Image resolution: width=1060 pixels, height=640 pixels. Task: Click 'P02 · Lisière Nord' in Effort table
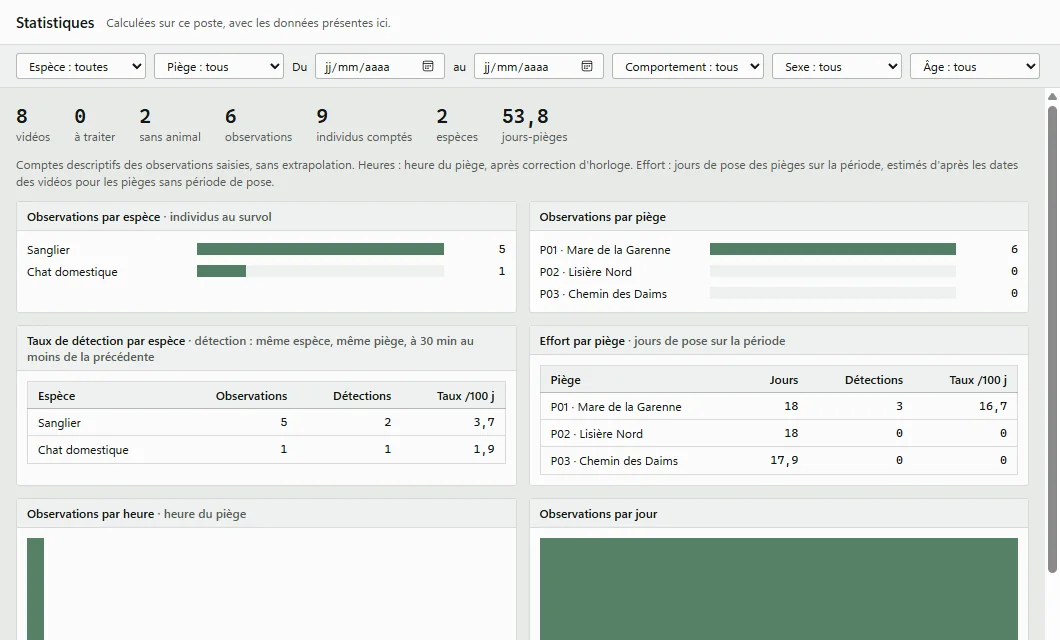coord(596,434)
